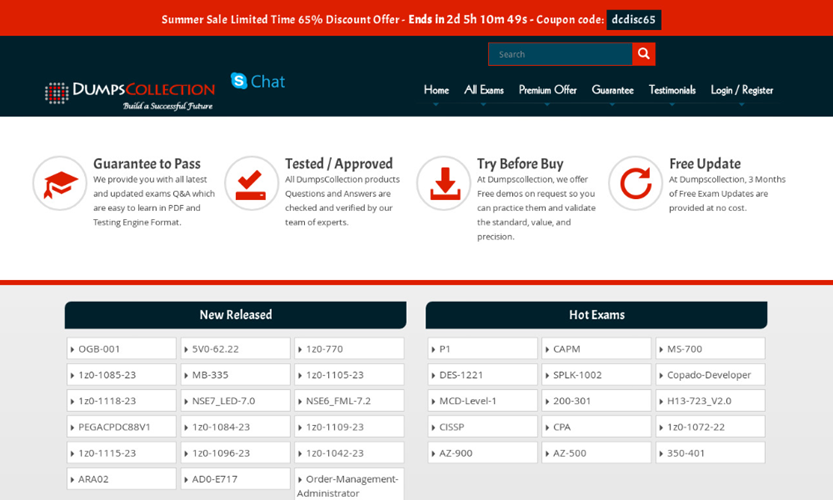
Task: Open the SPLK-1002 hot exam link
Action: pos(597,375)
